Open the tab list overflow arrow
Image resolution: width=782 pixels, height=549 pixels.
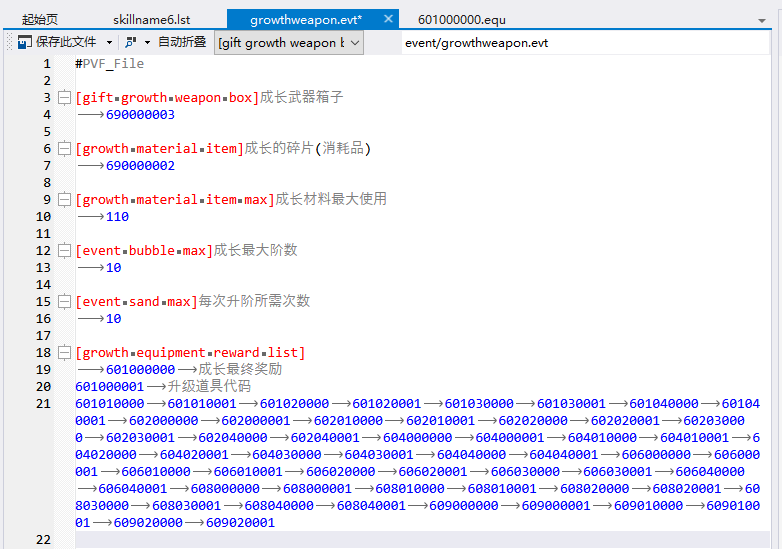[x=762, y=20]
